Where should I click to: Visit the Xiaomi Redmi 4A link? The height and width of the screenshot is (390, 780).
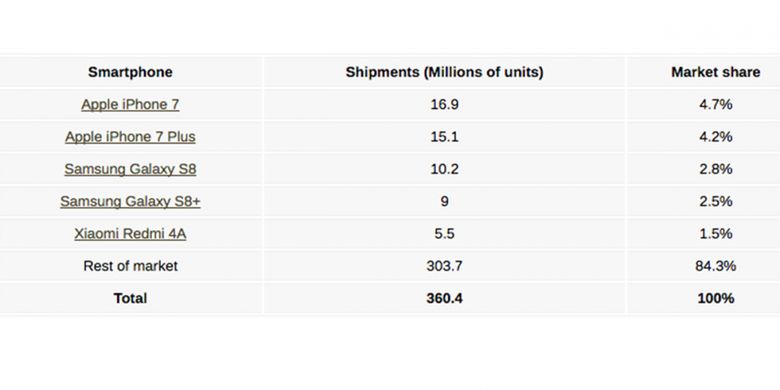click(130, 234)
